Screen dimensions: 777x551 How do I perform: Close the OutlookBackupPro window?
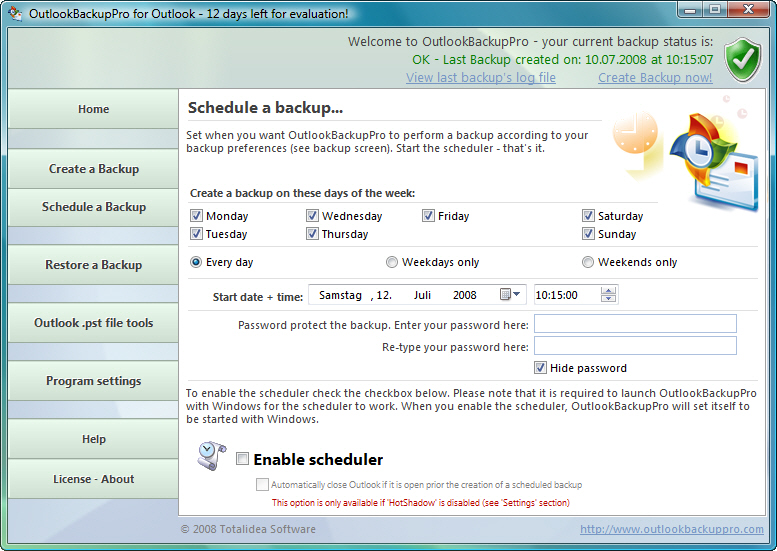(x=748, y=9)
